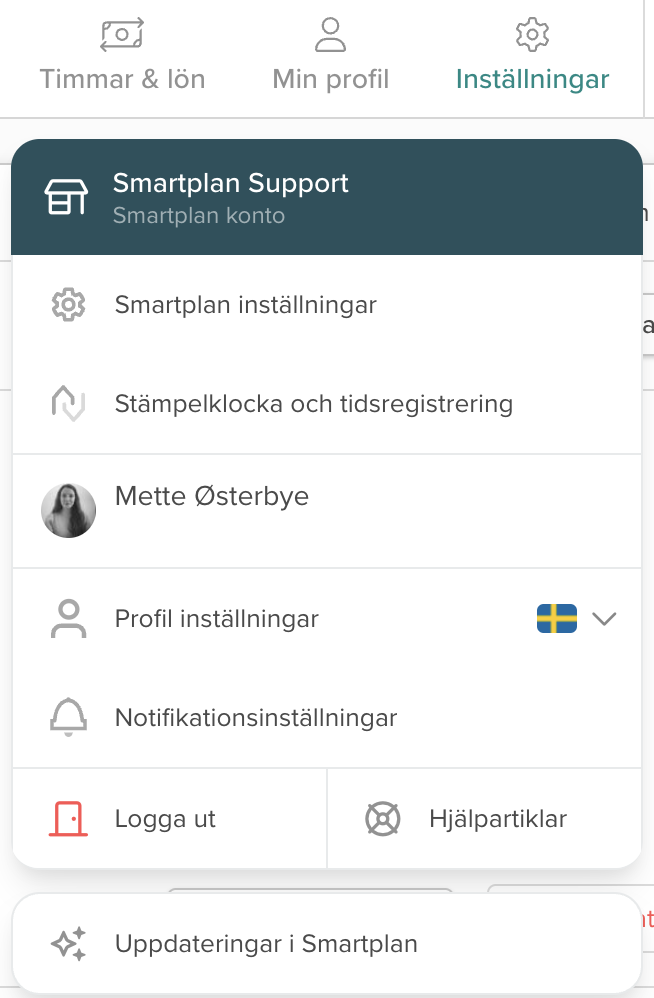Click the Hjälpartiklar lifebuoy icon
This screenshot has width=654, height=998.
[x=383, y=819]
